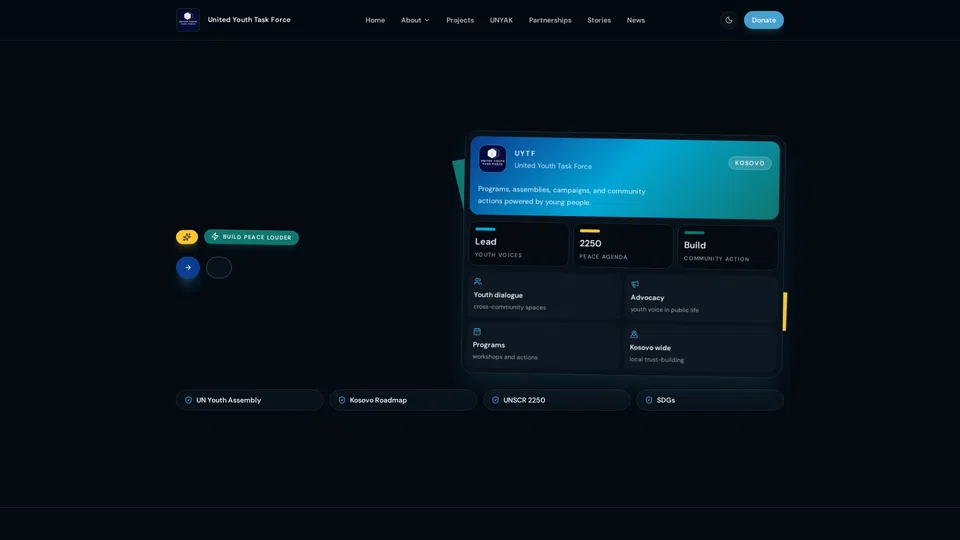Click the Kosovo wide heading text
Image resolution: width=960 pixels, height=540 pixels.
click(650, 348)
